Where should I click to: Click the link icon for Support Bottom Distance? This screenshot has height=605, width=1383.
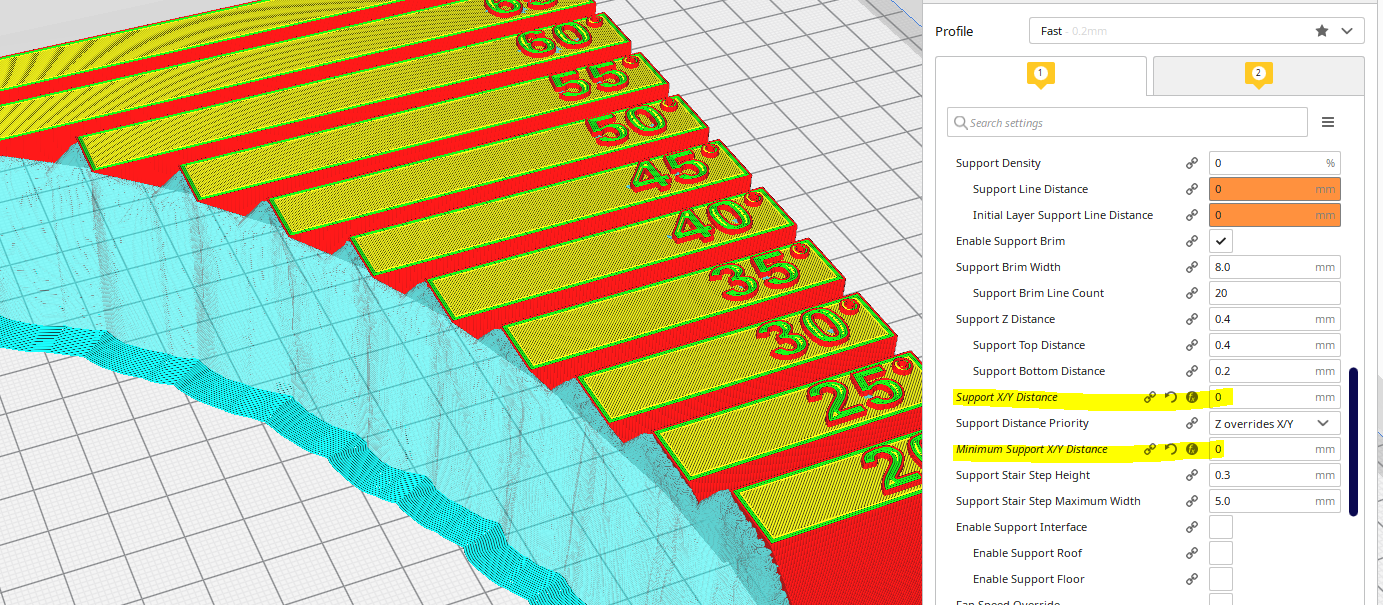click(x=1192, y=371)
